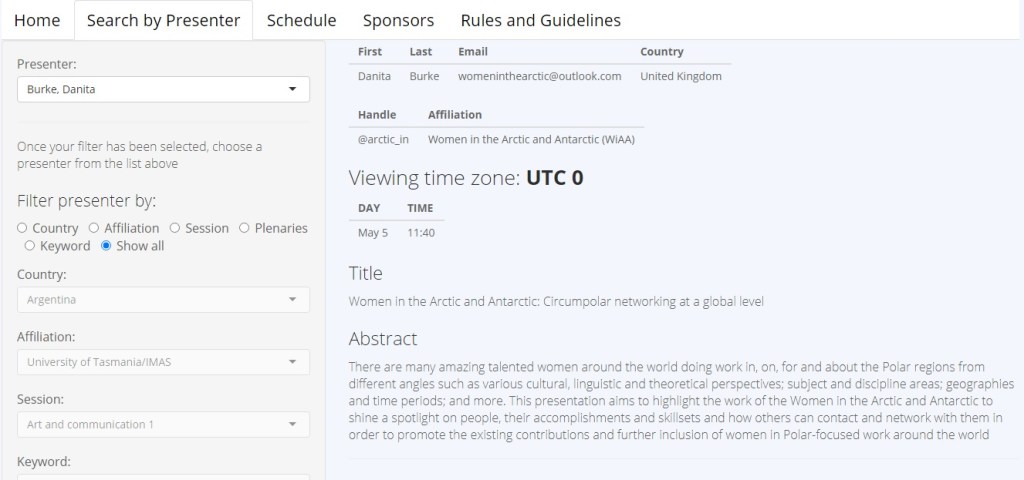Select the Country radio button
Screen dimensions: 1024x480
tap(22, 228)
